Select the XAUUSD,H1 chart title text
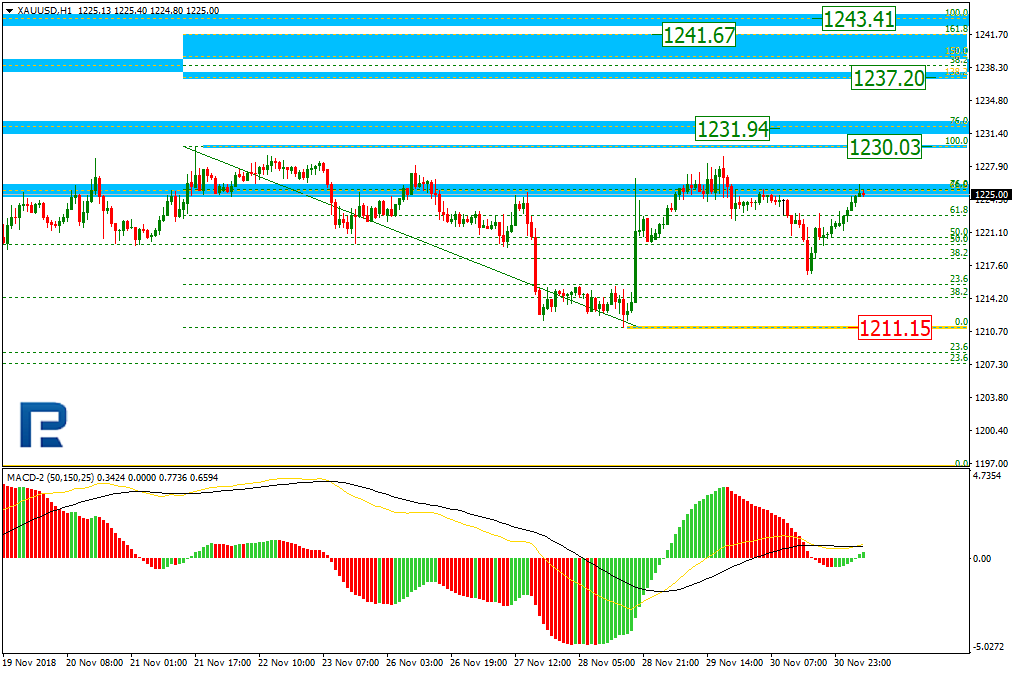Viewport: 1012px width, 674px height. pos(45,10)
